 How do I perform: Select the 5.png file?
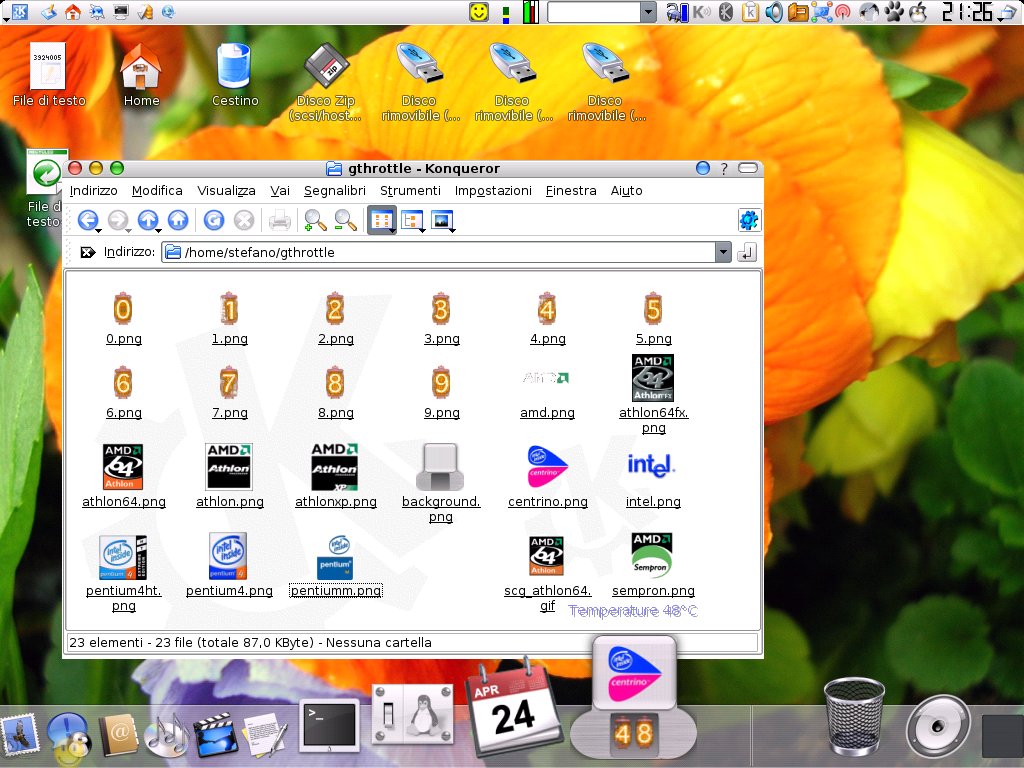point(653,310)
